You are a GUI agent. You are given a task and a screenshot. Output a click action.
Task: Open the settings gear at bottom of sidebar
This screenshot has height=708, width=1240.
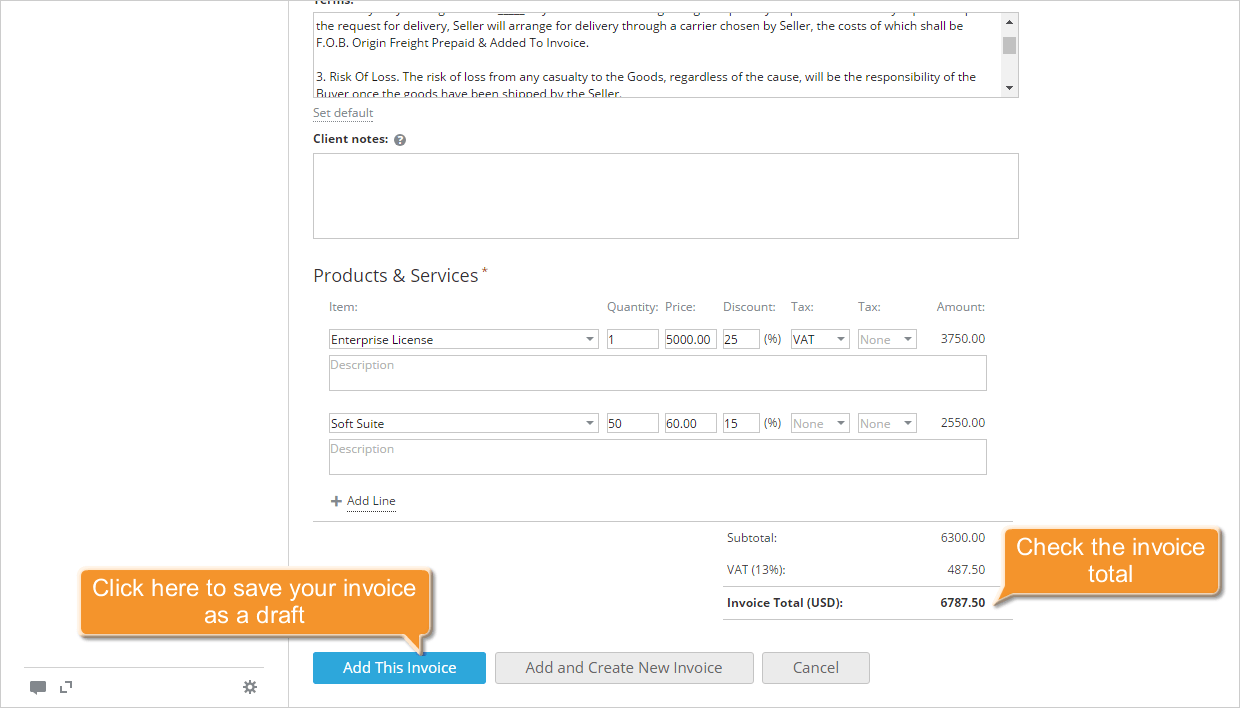point(250,687)
